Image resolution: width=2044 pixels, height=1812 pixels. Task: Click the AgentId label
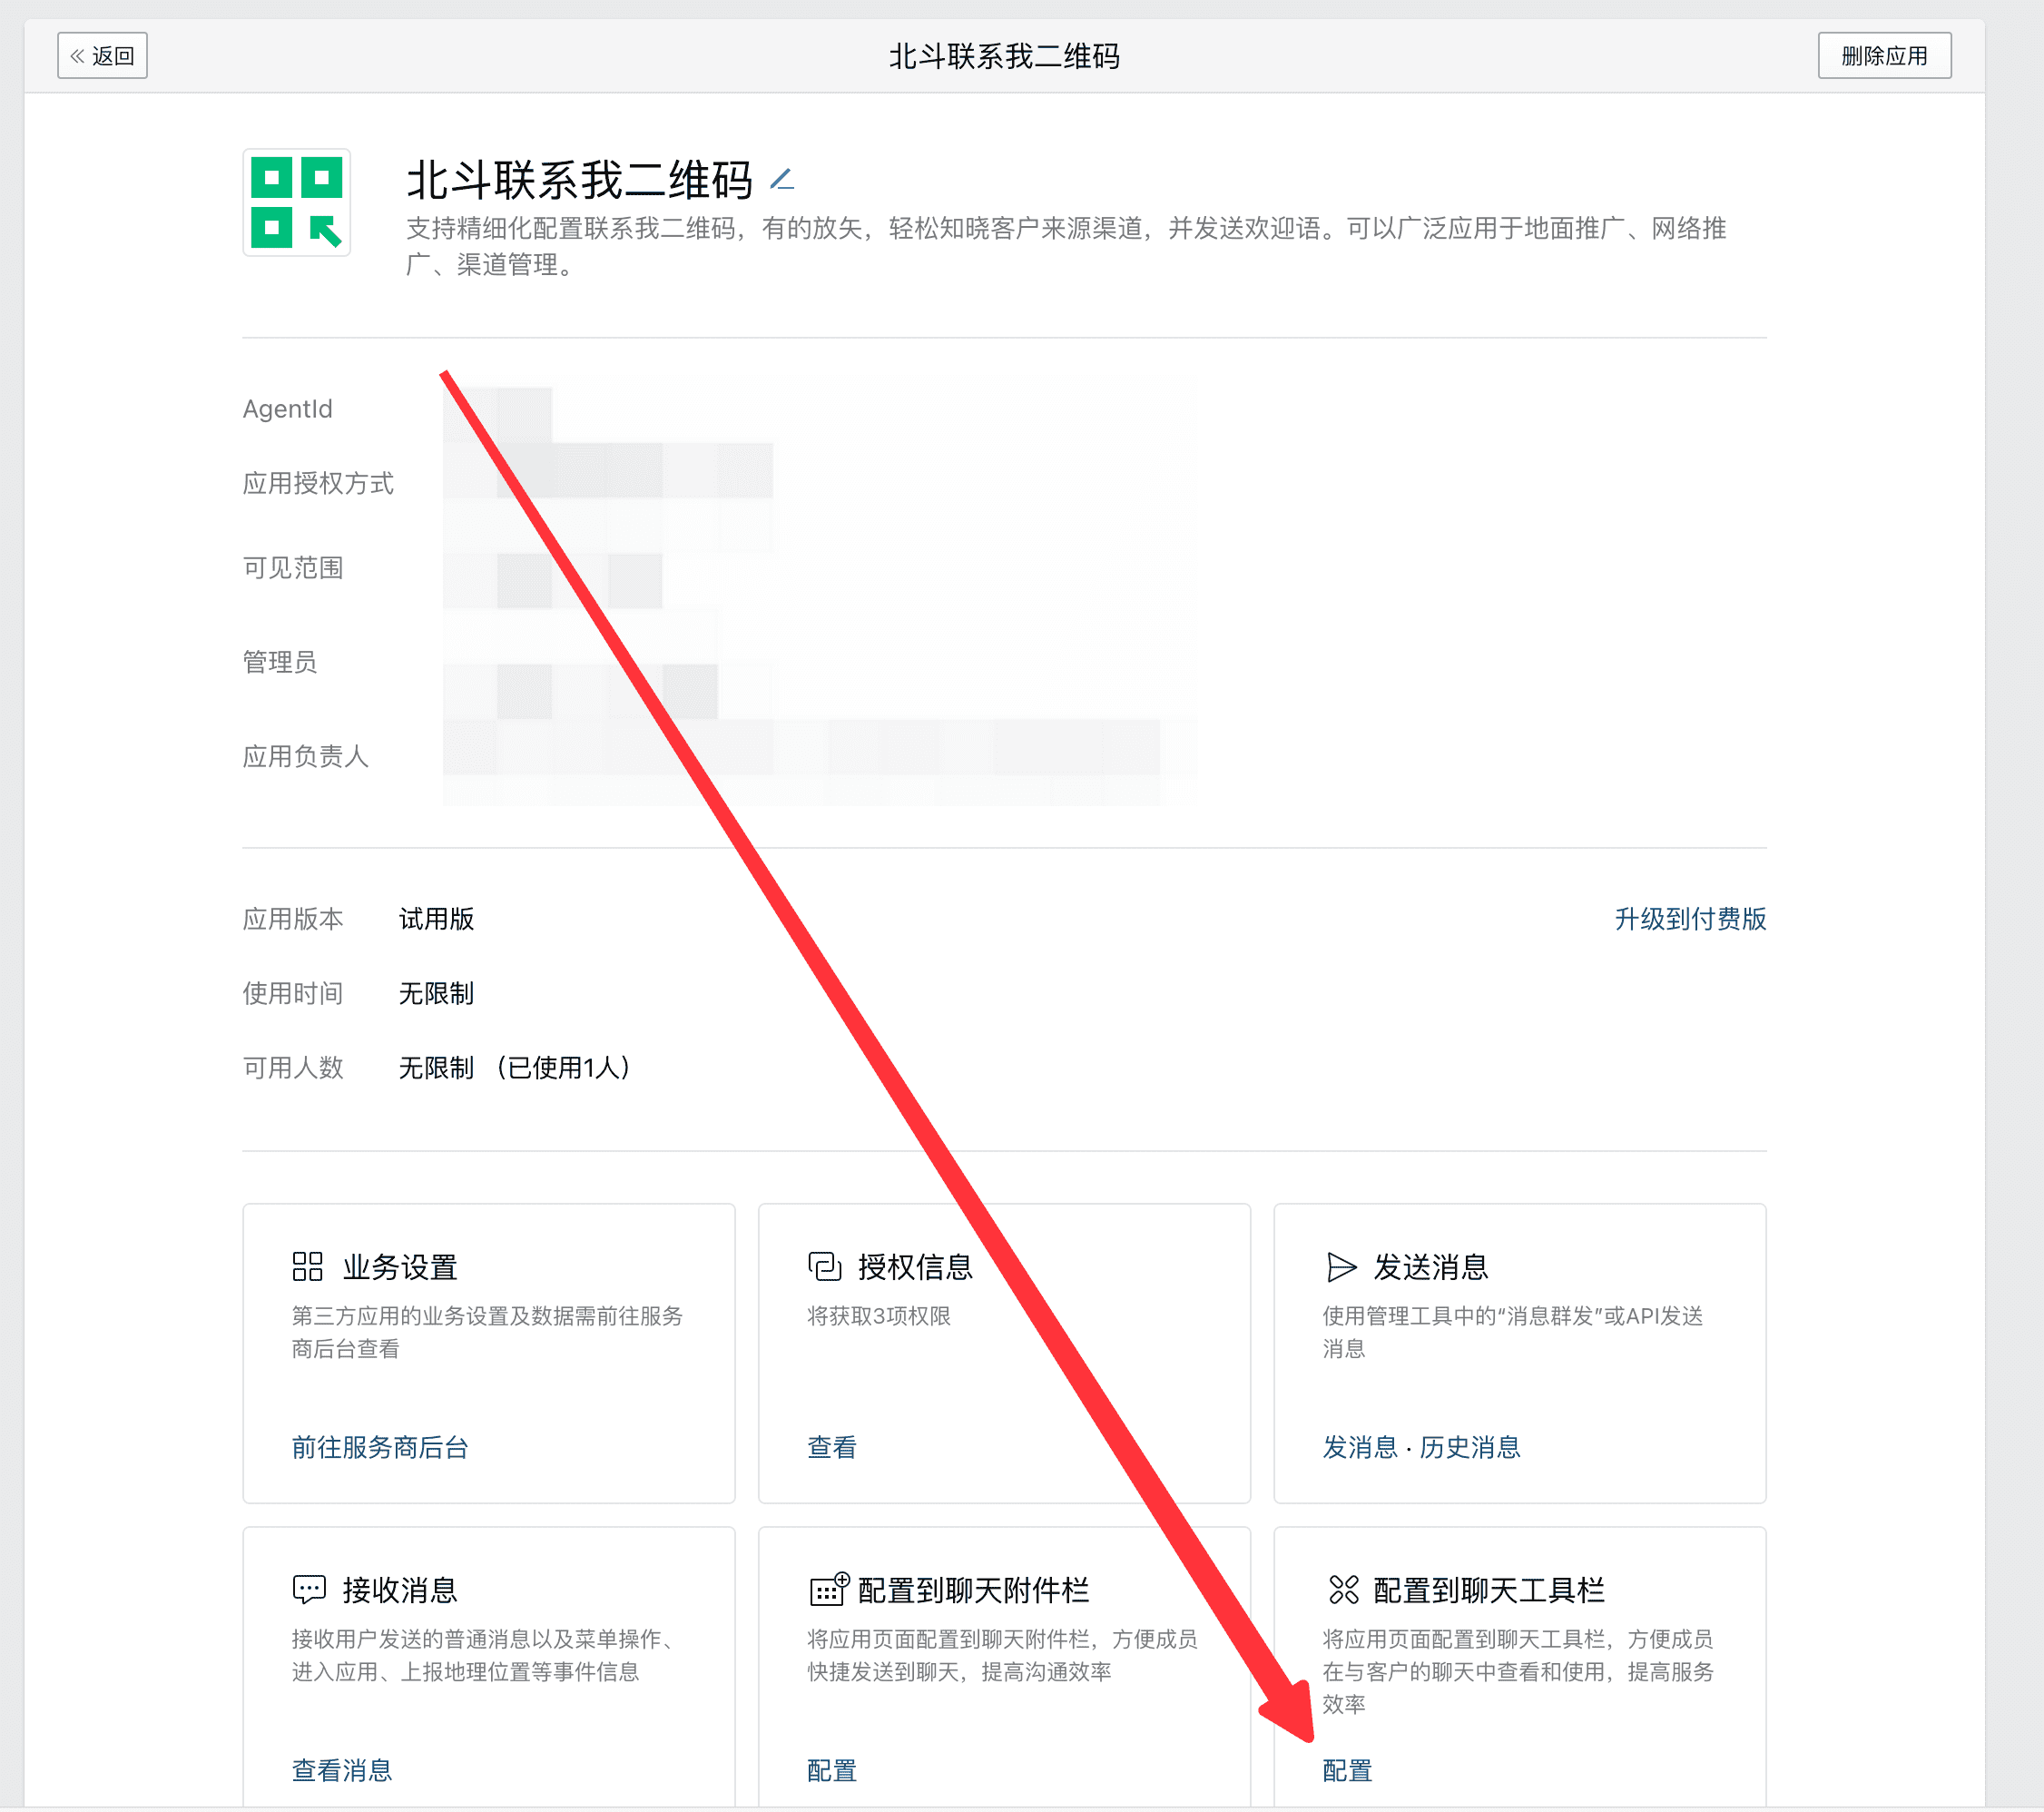pos(287,408)
